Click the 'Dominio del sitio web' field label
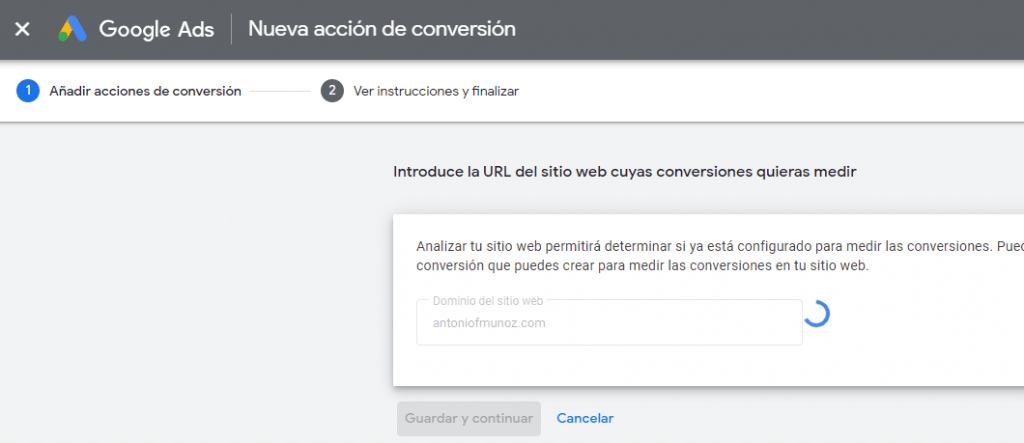1024x443 pixels. click(488, 301)
